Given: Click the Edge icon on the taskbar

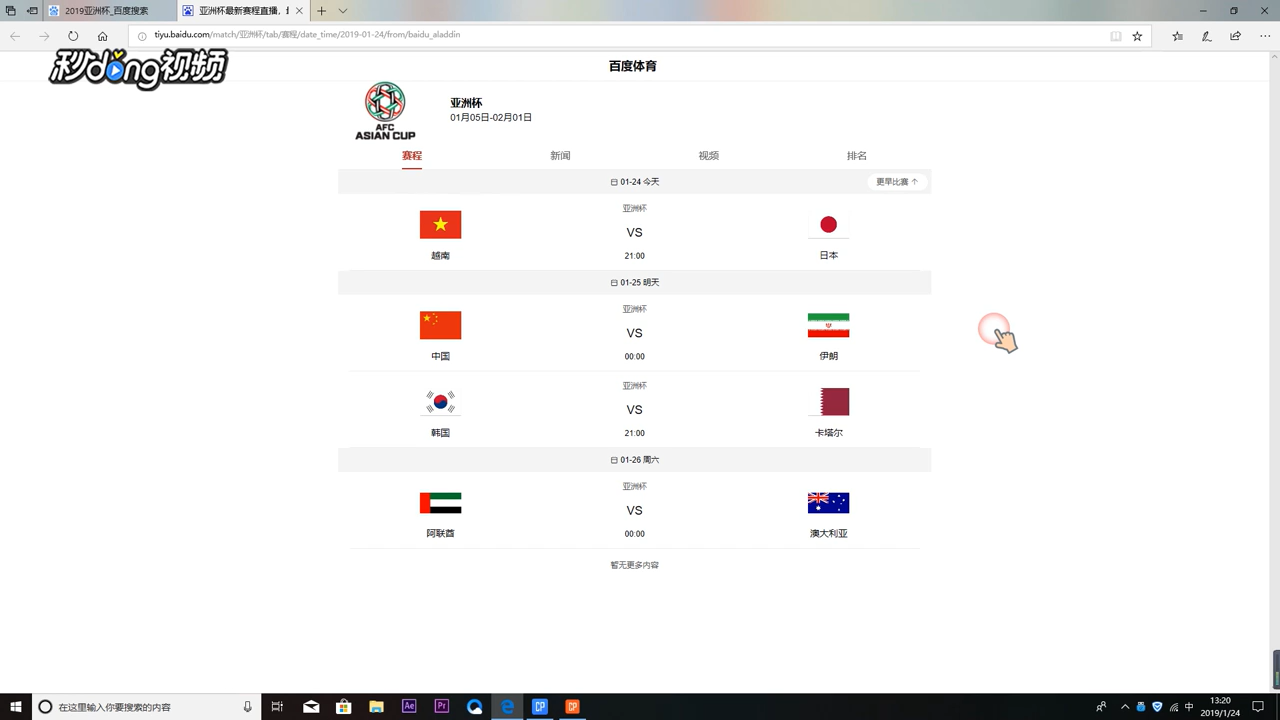Looking at the screenshot, I should 507,707.
